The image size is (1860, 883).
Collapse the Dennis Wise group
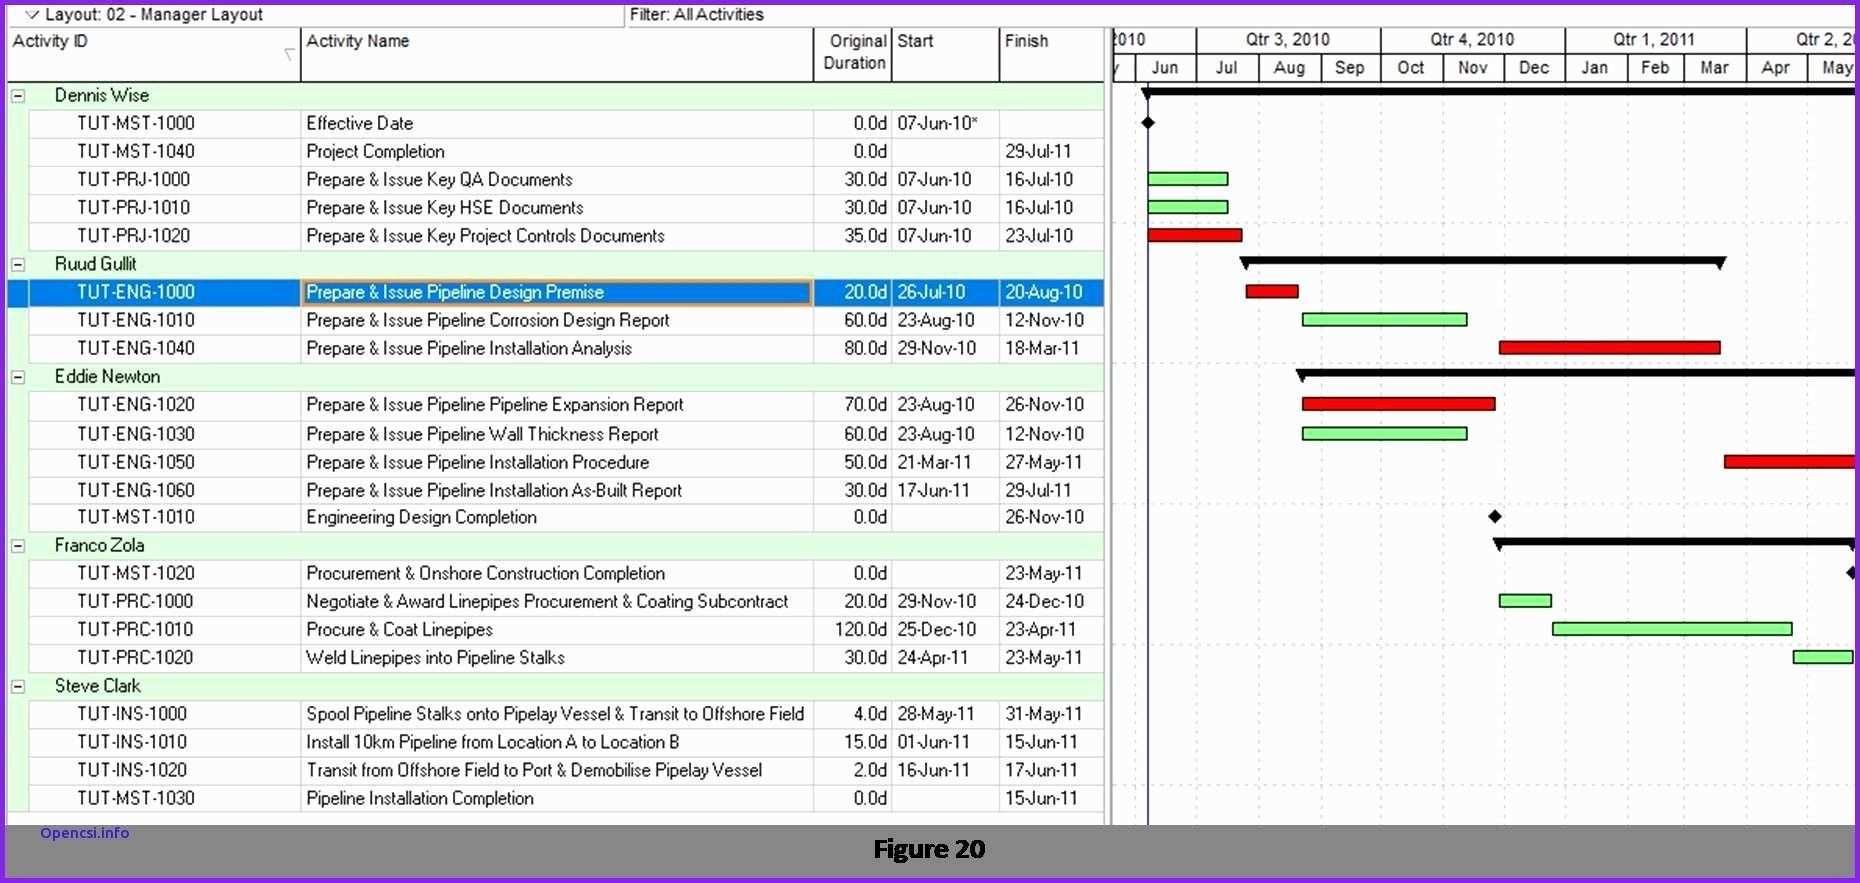click(x=18, y=96)
